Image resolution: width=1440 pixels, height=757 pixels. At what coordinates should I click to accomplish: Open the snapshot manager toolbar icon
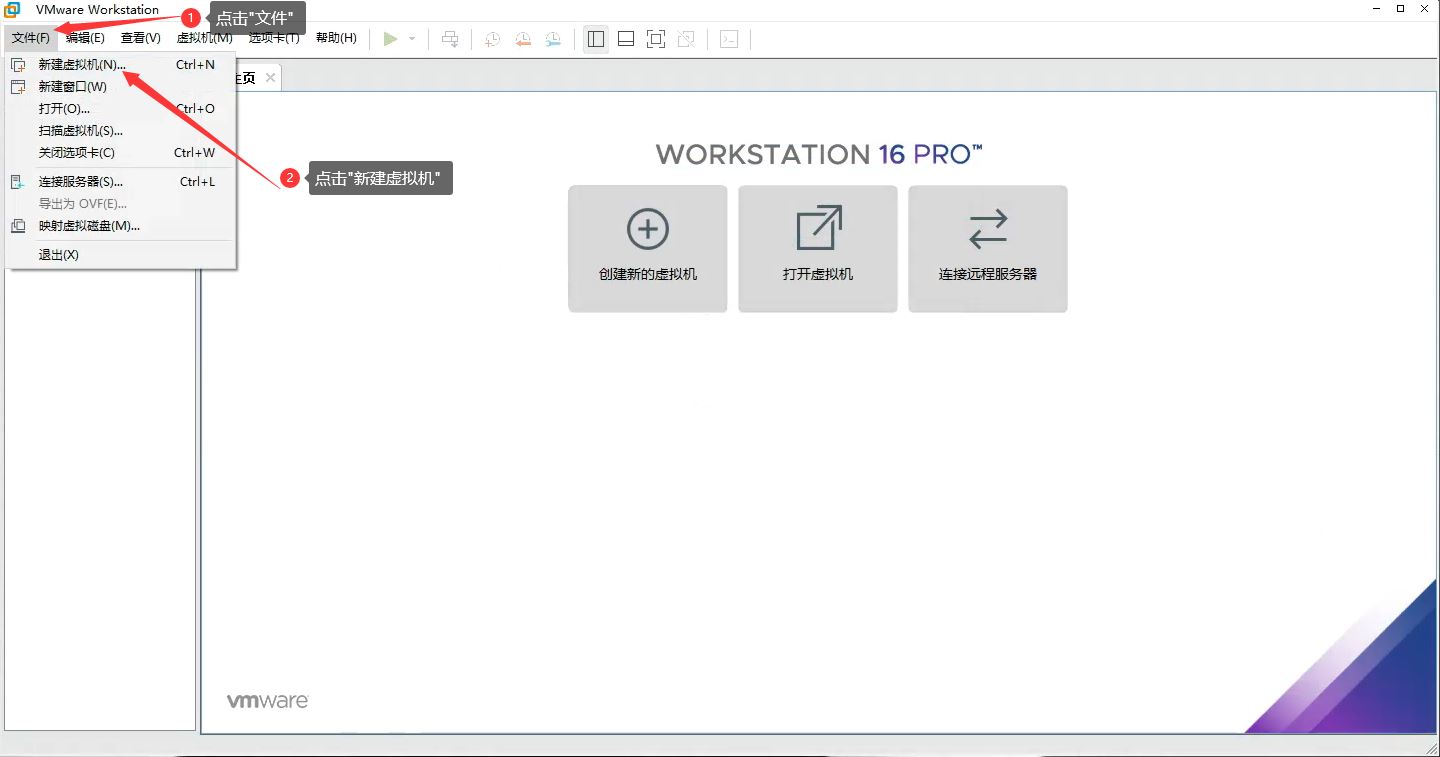pyautogui.click(x=553, y=39)
